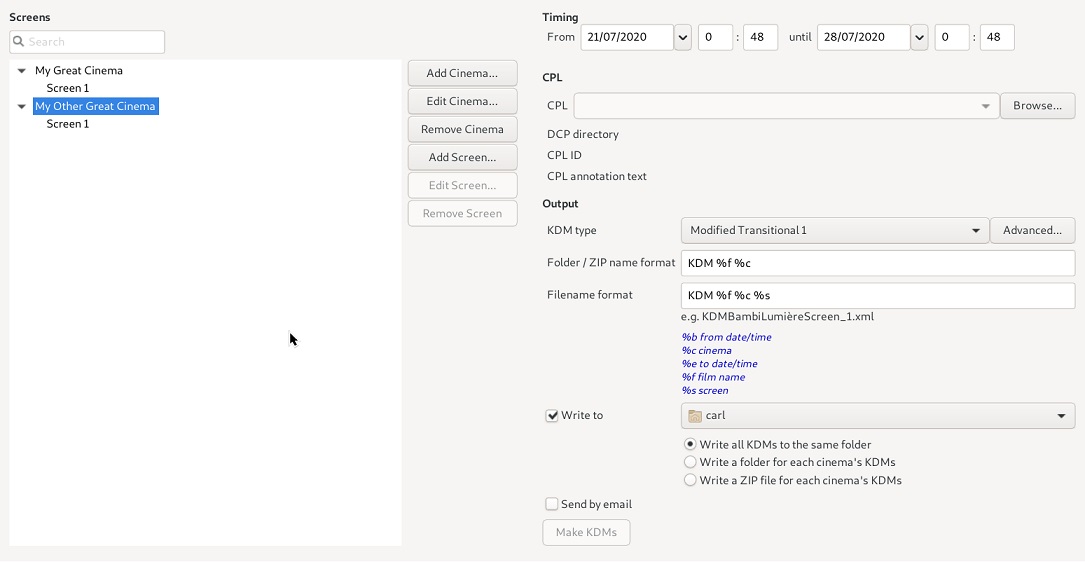Click the carl folder icon in Write to
The height and width of the screenshot is (562, 1085).
coord(695,416)
